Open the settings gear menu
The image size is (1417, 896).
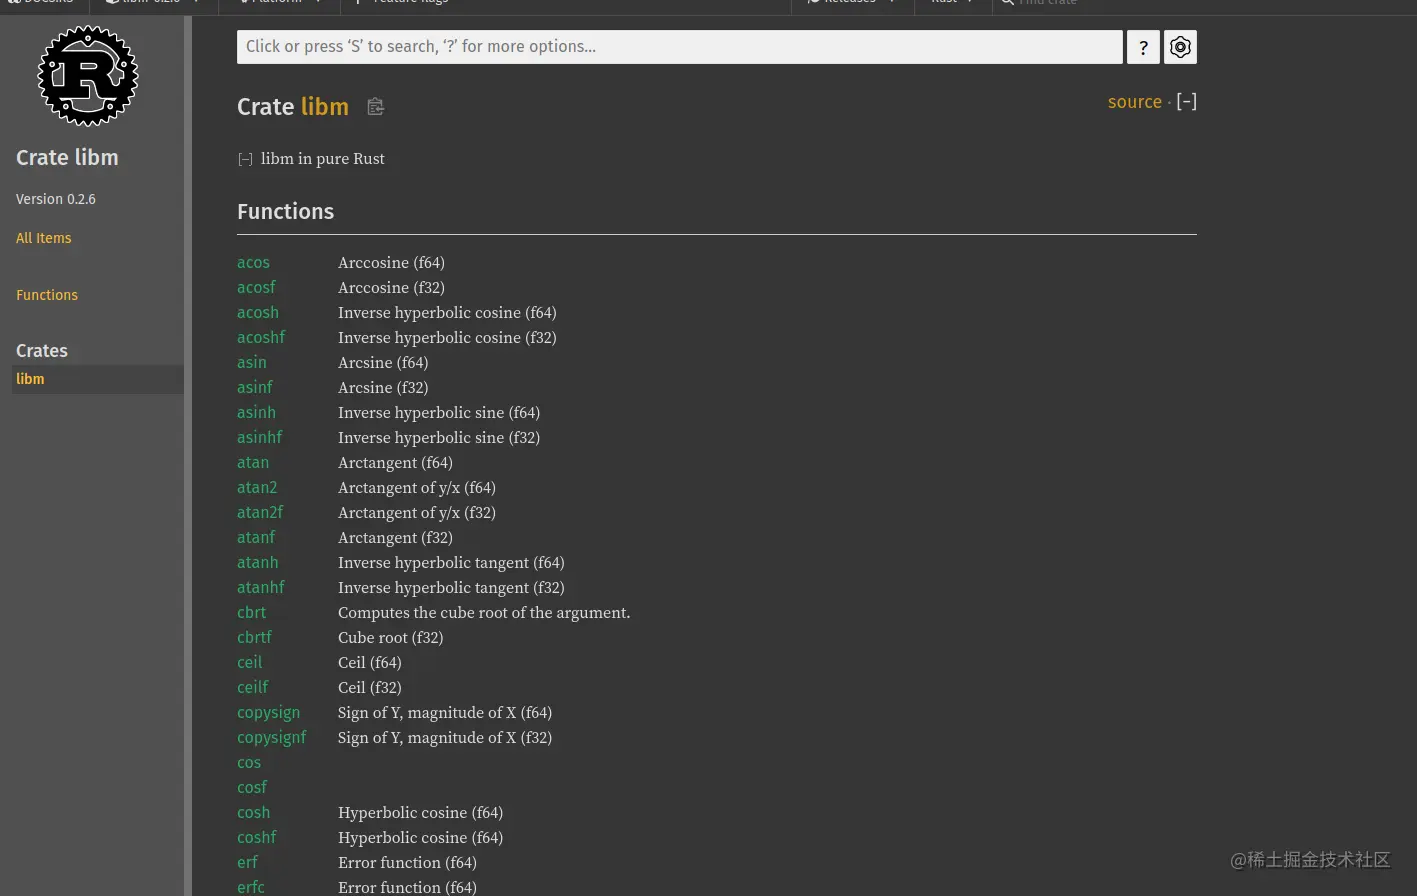(1180, 47)
